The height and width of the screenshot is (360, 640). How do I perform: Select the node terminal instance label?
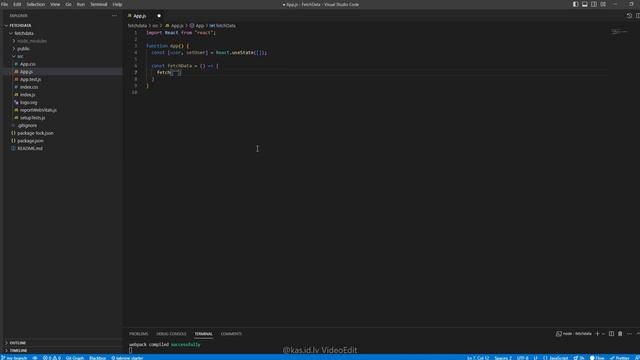tap(573, 334)
